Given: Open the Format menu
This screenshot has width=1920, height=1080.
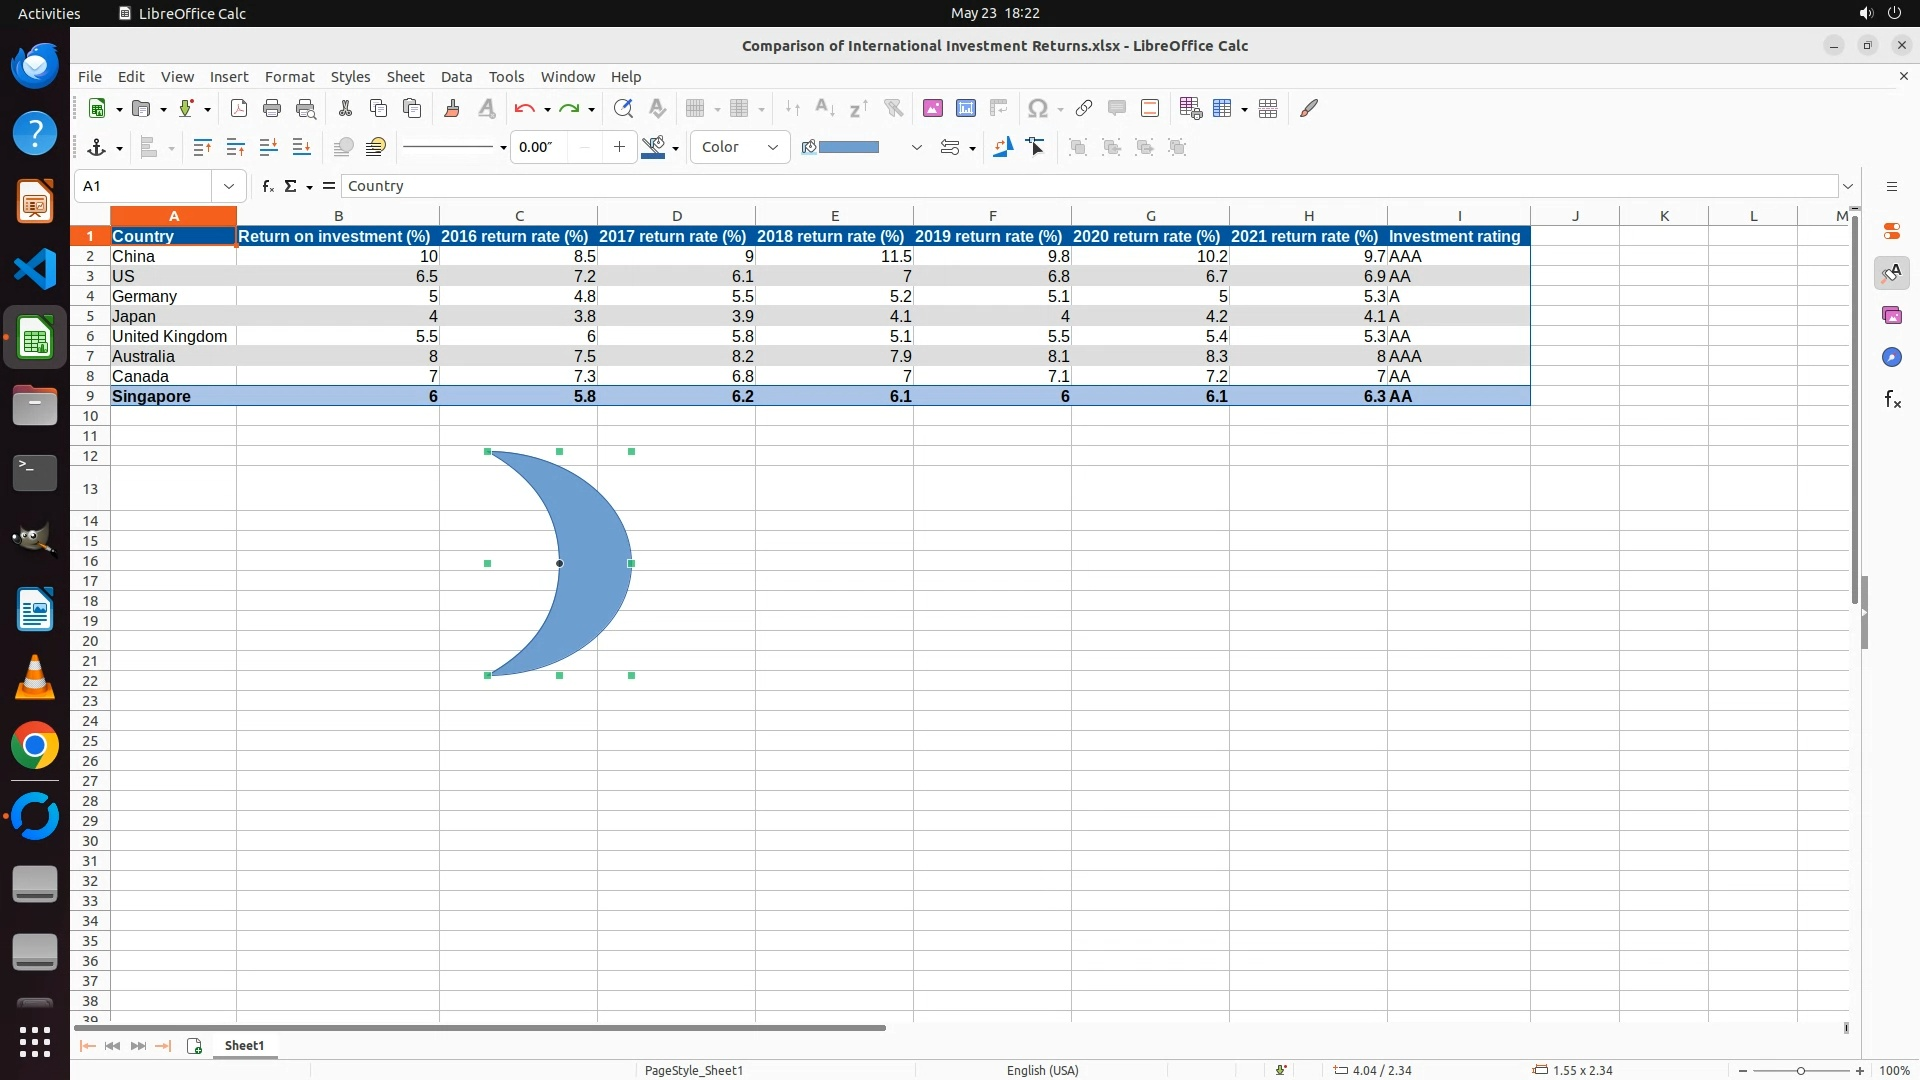Looking at the screenshot, I should pyautogui.click(x=289, y=77).
